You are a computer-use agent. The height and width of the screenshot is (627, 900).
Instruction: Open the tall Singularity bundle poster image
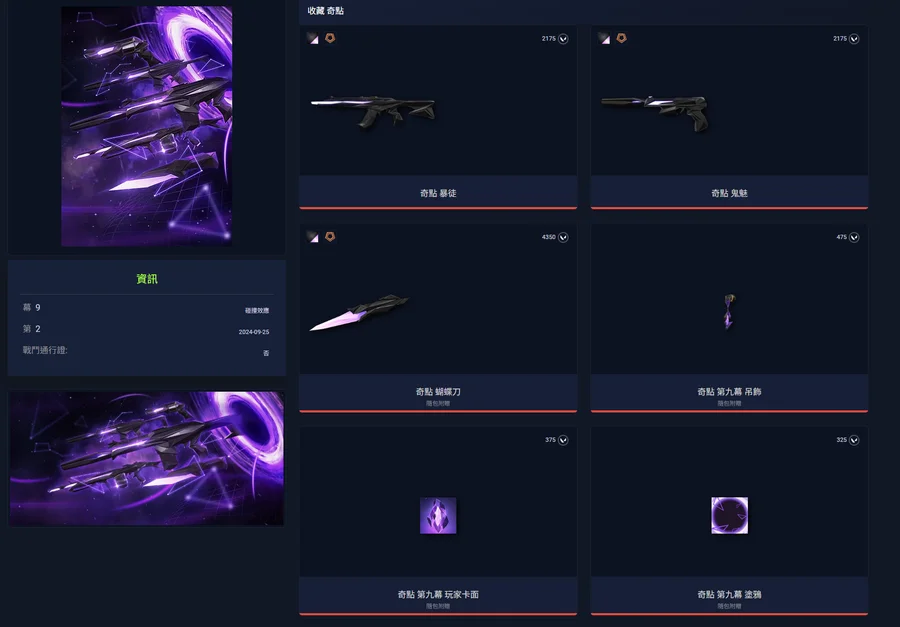pyautogui.click(x=147, y=126)
